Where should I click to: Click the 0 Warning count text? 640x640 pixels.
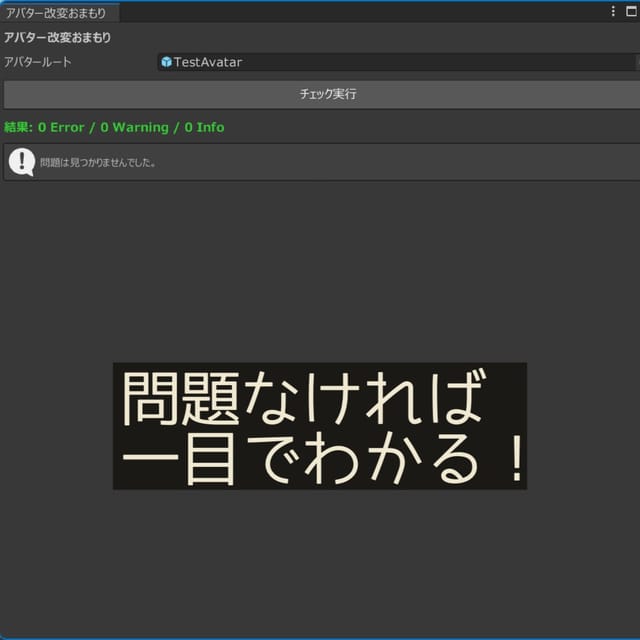coord(134,127)
